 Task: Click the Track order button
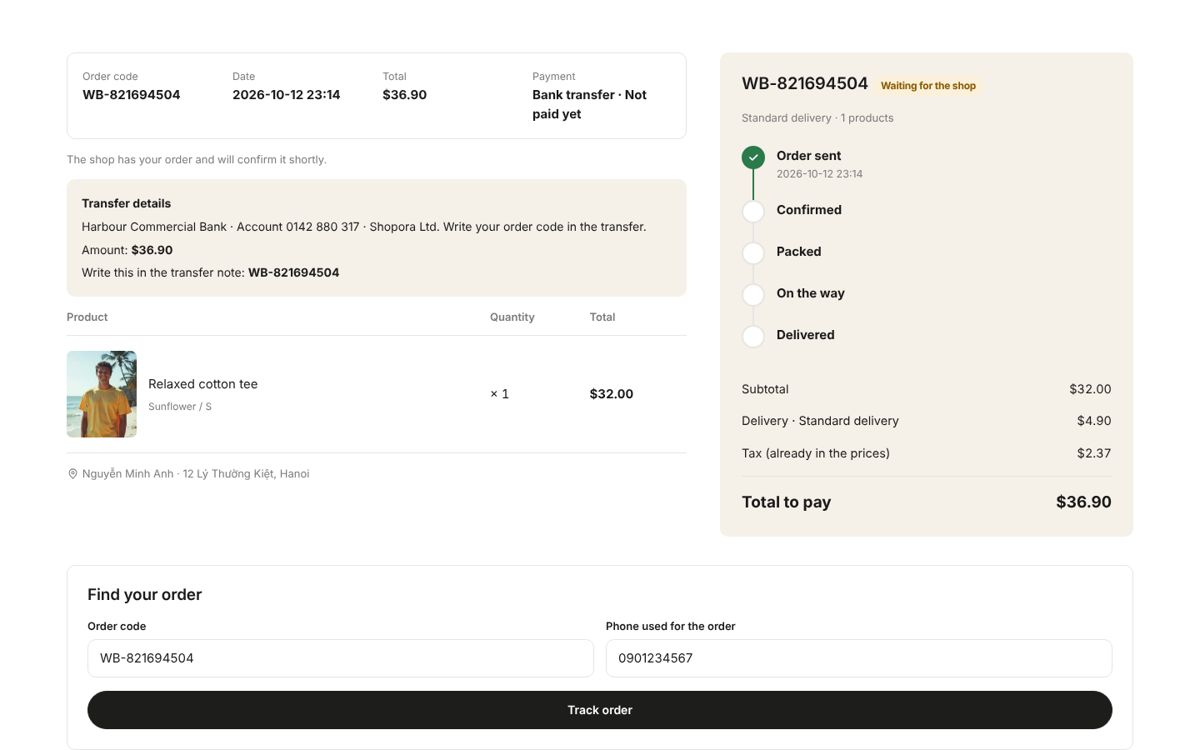(600, 710)
